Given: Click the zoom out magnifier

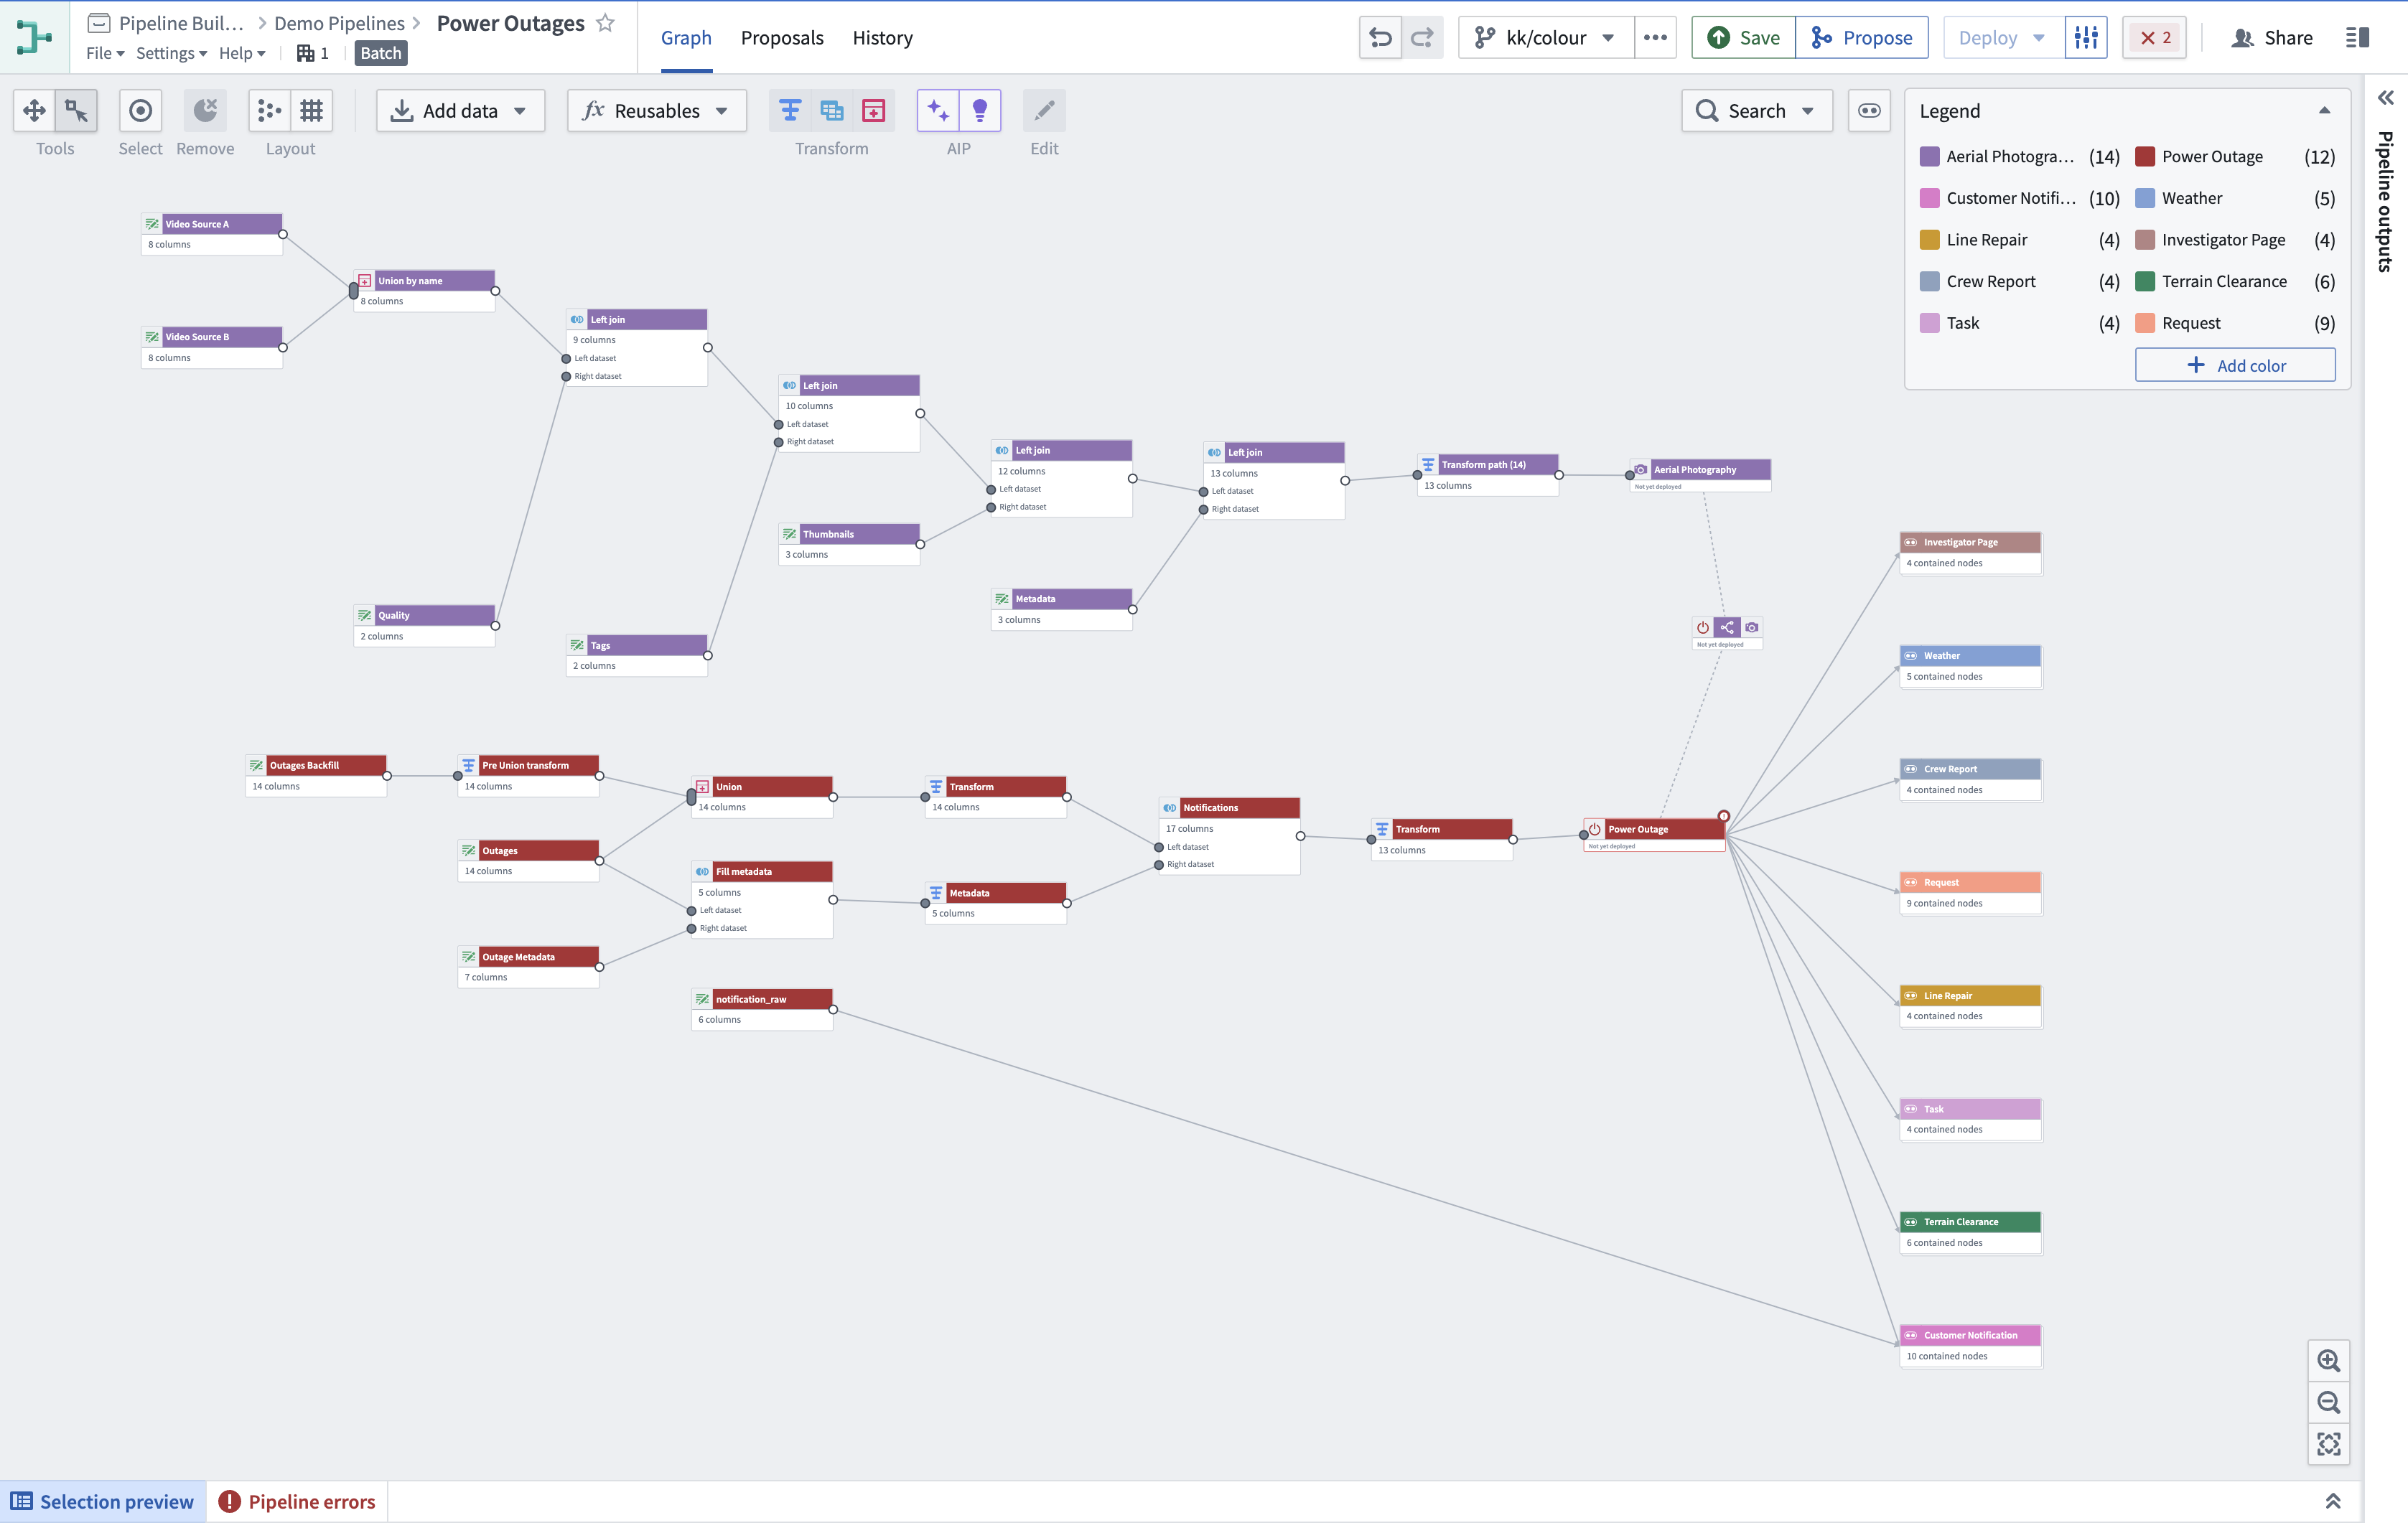Looking at the screenshot, I should [2329, 1403].
